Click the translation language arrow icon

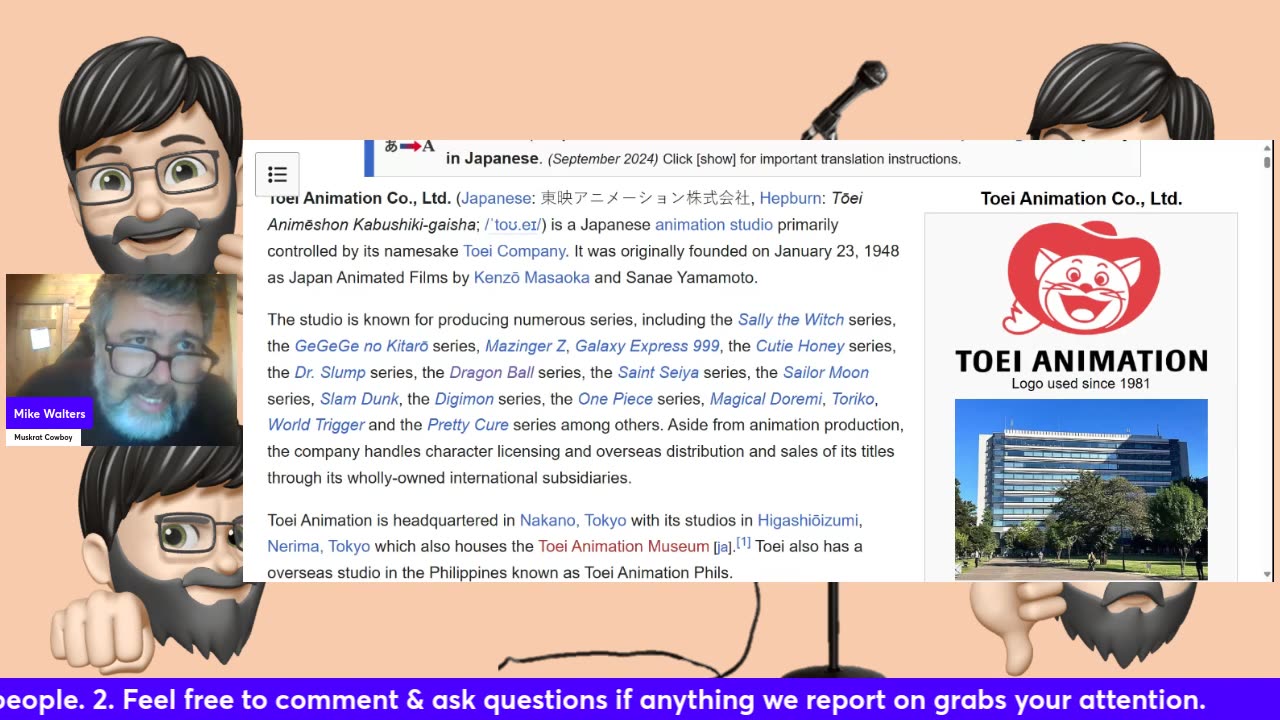[x=410, y=148]
